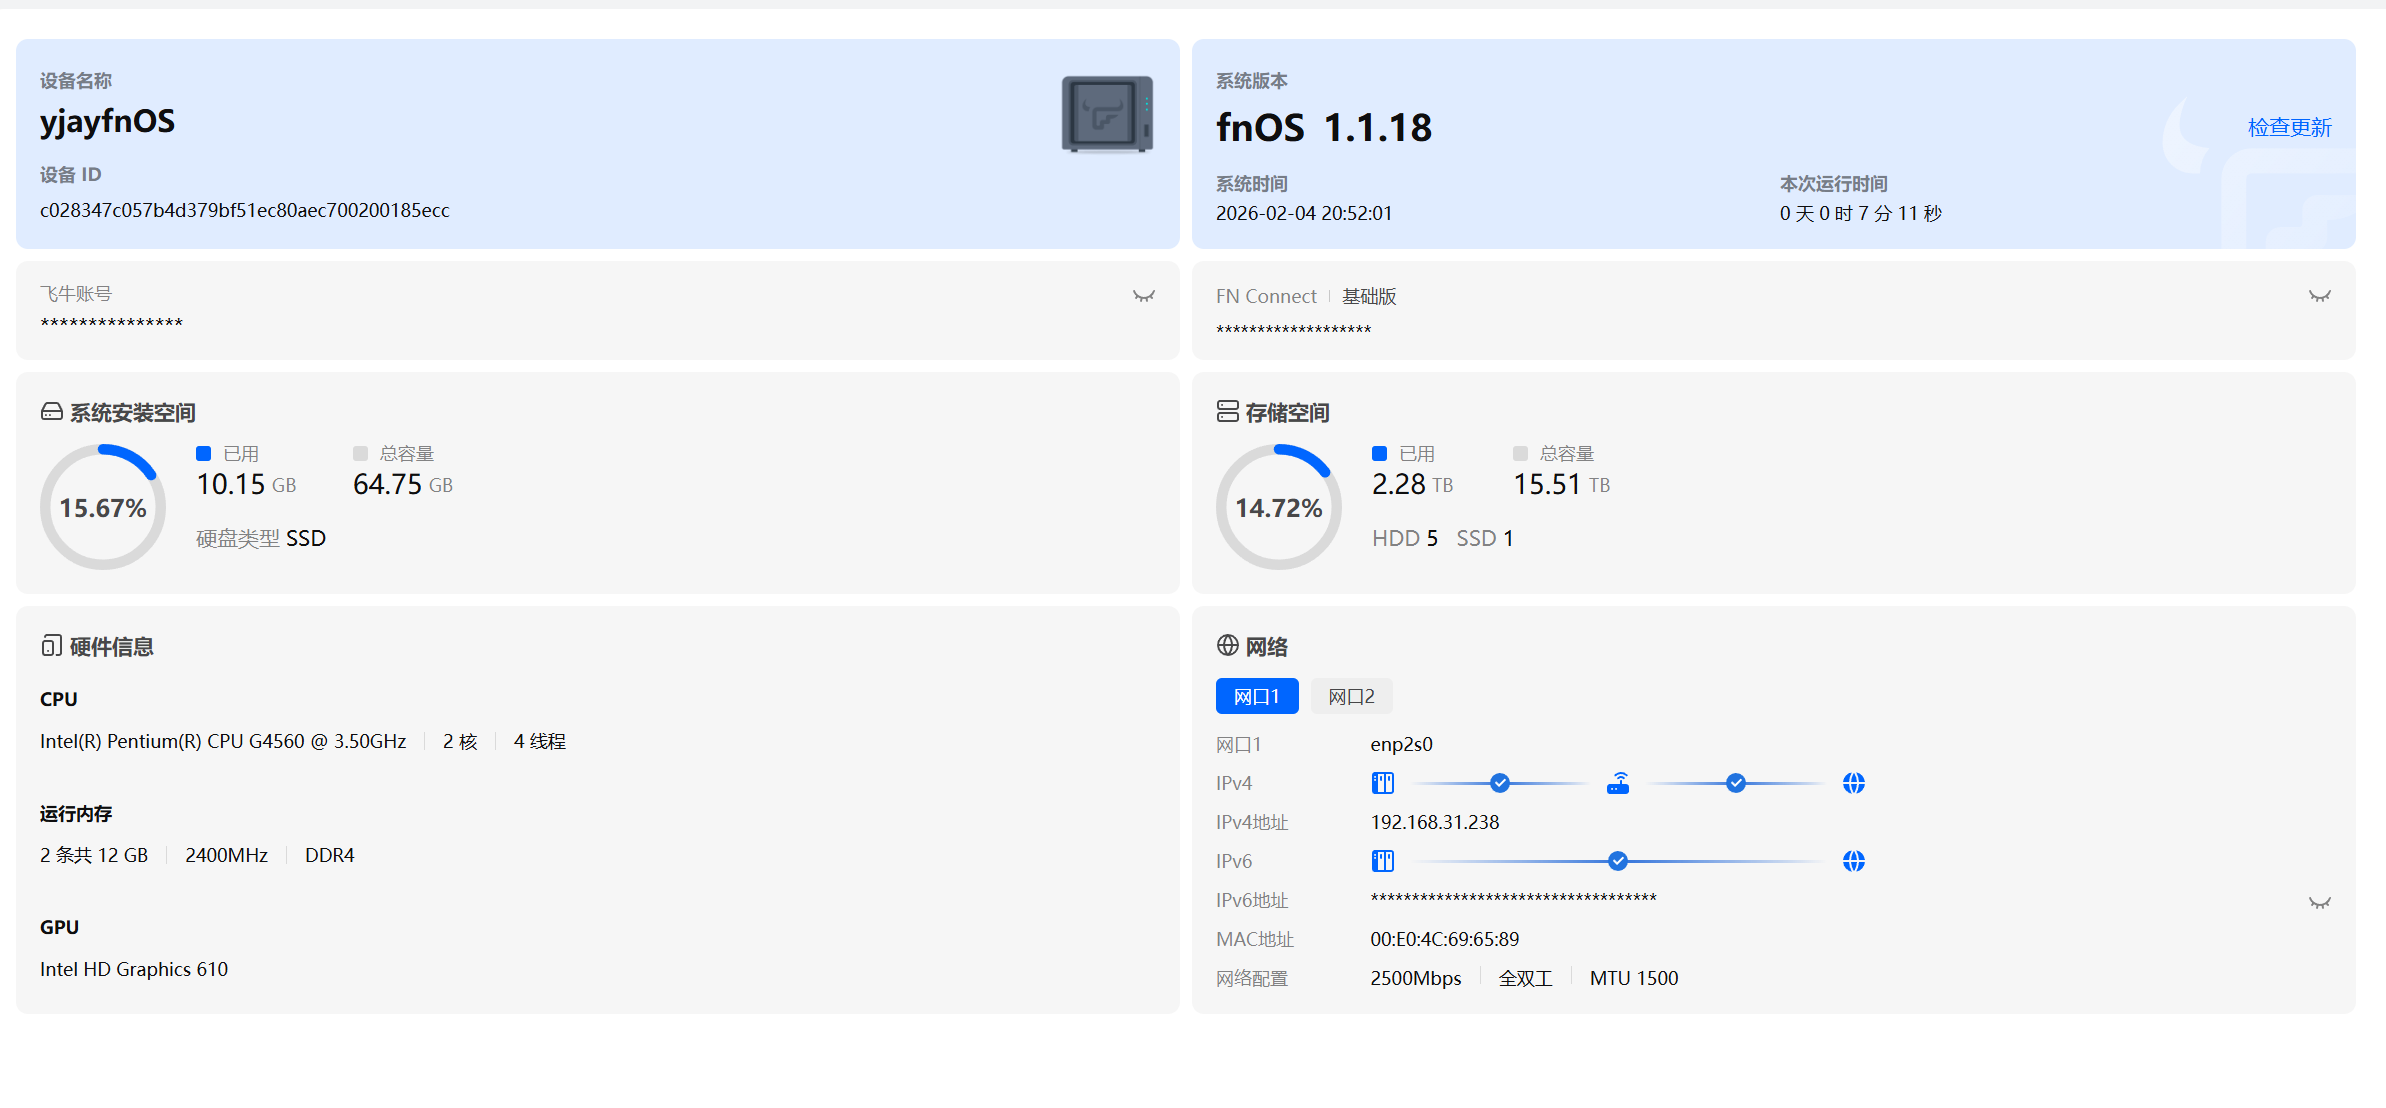The image size is (2386, 1108).
Task: Switch to the 网口2 tab
Action: coord(1351,696)
